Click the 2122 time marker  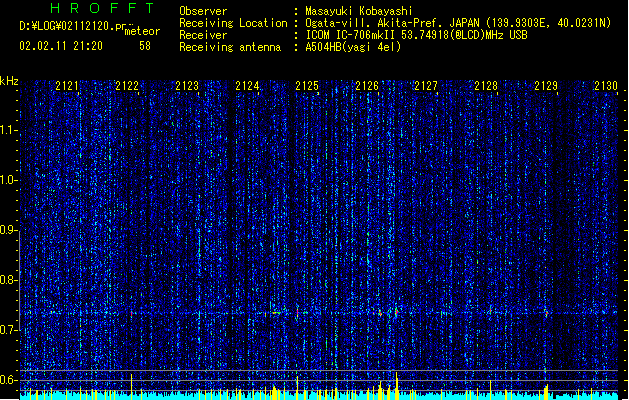(127, 86)
